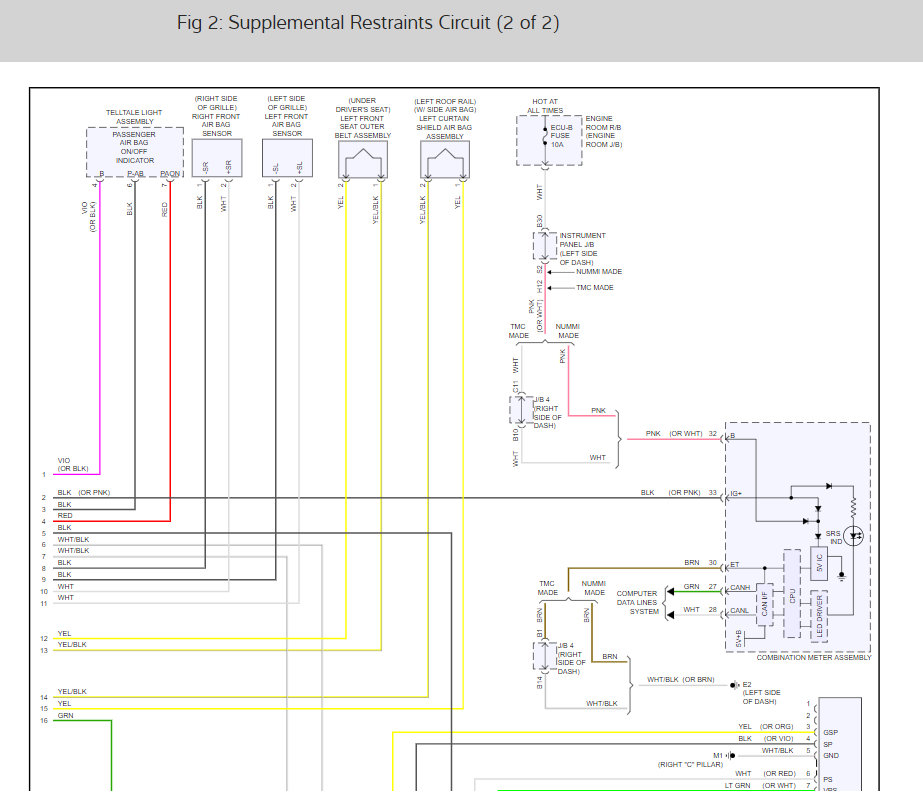Select the right front air bag sensor box
Viewport: 923px width, 808px height.
point(216,160)
